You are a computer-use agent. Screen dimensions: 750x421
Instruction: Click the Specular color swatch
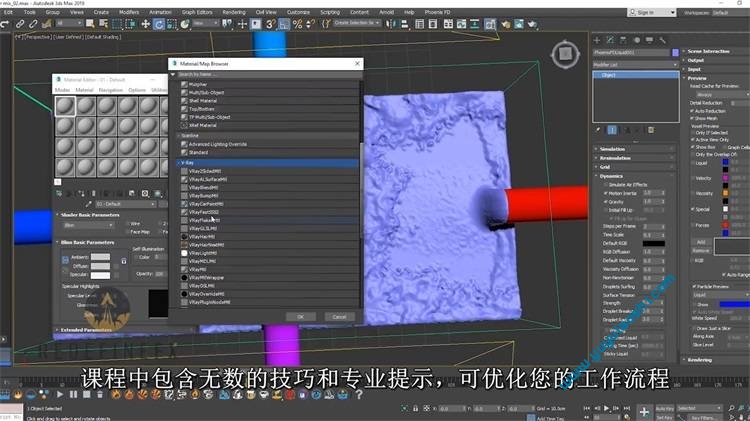tap(100, 275)
